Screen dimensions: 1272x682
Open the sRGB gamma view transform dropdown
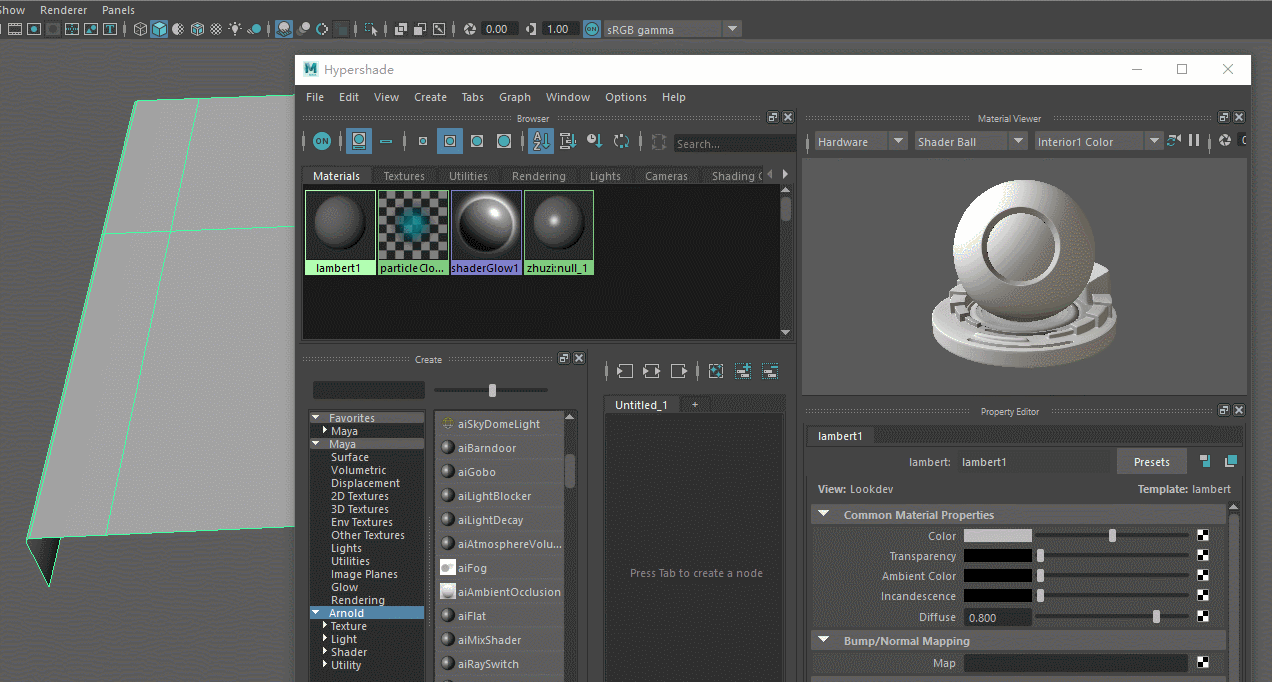coord(673,29)
